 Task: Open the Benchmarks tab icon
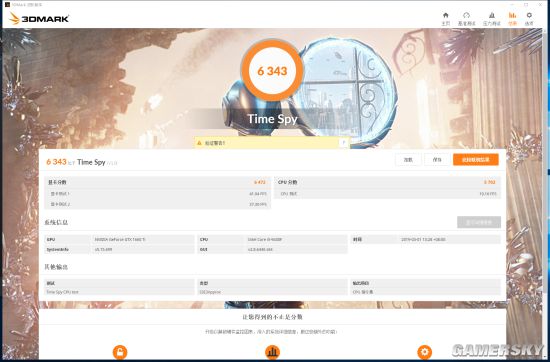[x=466, y=15]
